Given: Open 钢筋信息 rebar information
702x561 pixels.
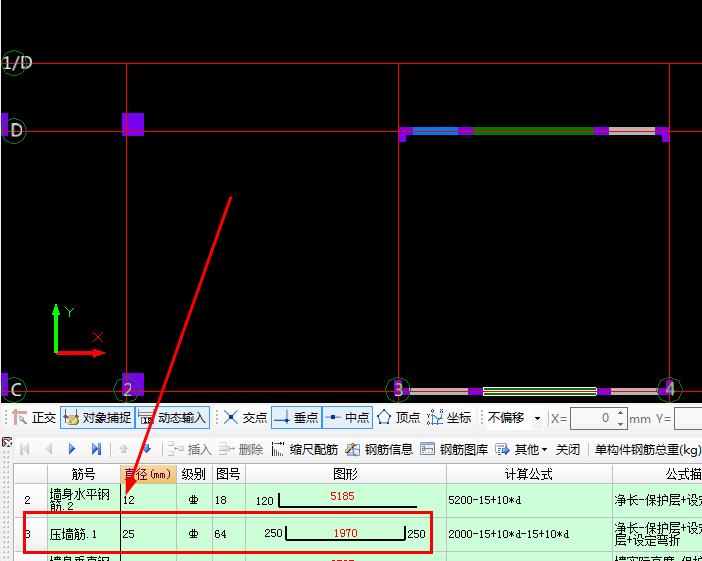Looking at the screenshot, I should [x=379, y=449].
